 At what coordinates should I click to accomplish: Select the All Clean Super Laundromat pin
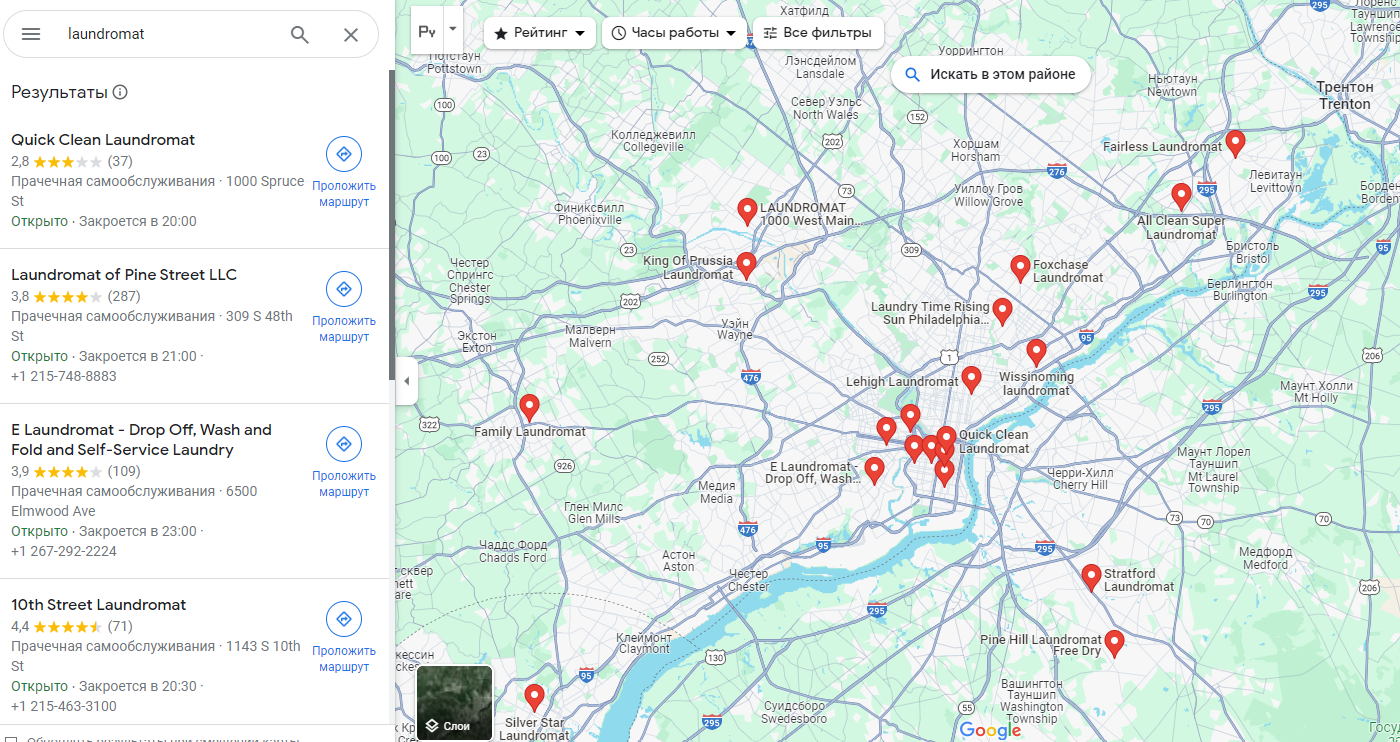[1181, 196]
